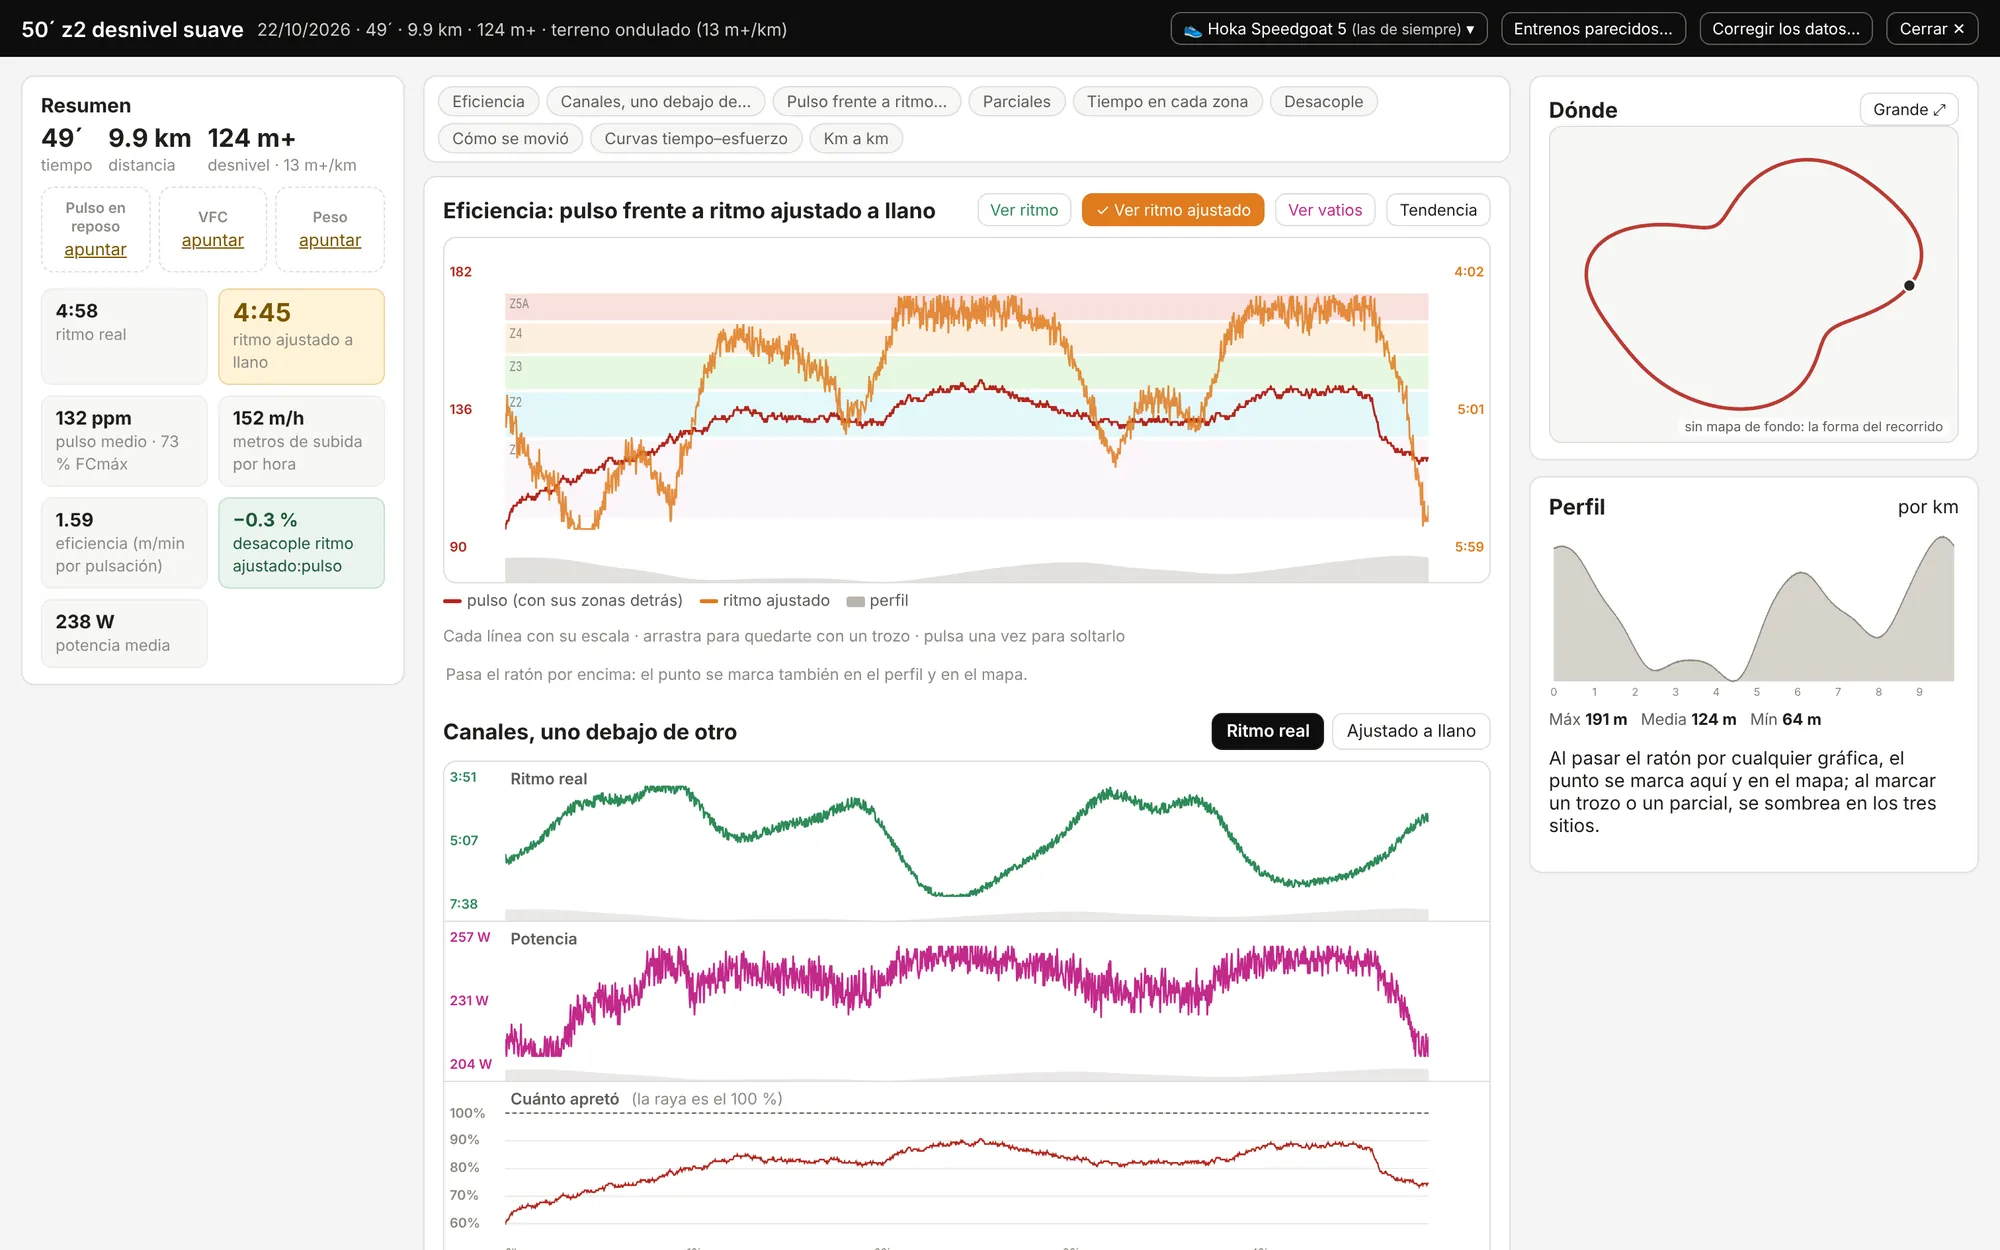Click the orange ritmo ajustado legend swatch

point(709,601)
